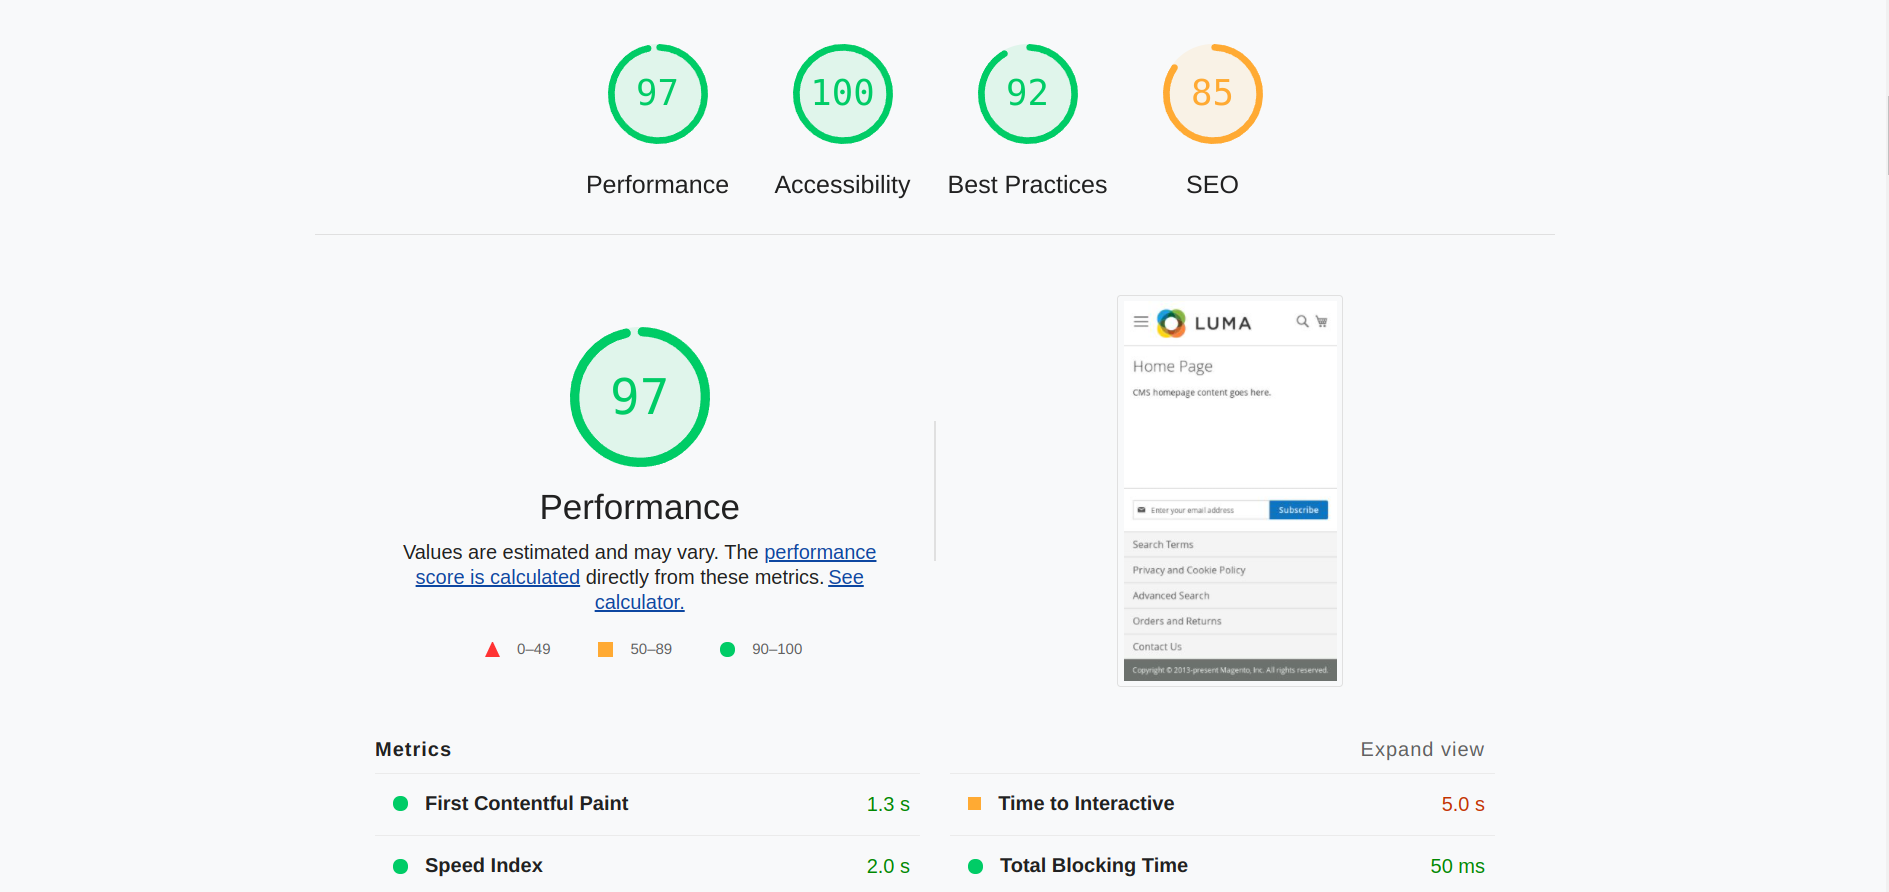1889x892 pixels.
Task: Click the orange SEO gauge showing 85
Action: [x=1212, y=94]
